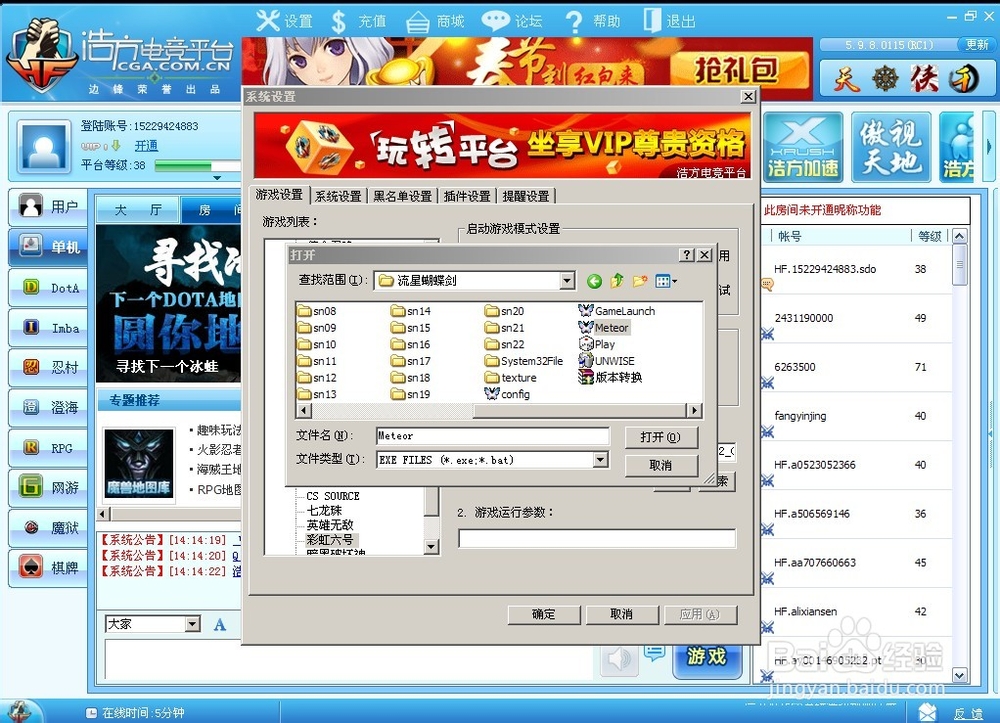Click the user avatar picture
Viewport: 1000px width, 723px height.
click(44, 146)
